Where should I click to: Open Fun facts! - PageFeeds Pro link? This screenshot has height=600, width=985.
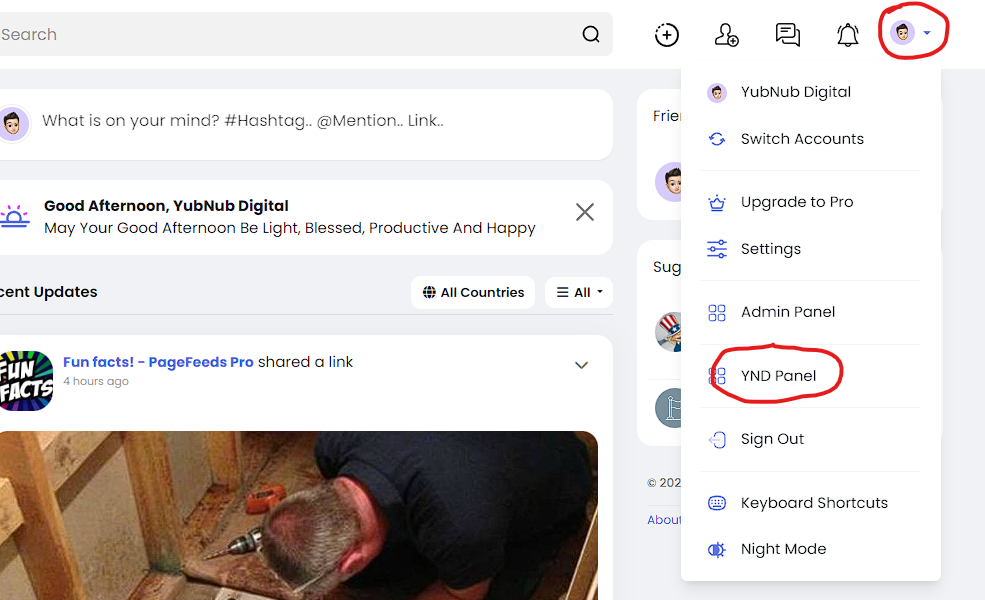pos(158,362)
